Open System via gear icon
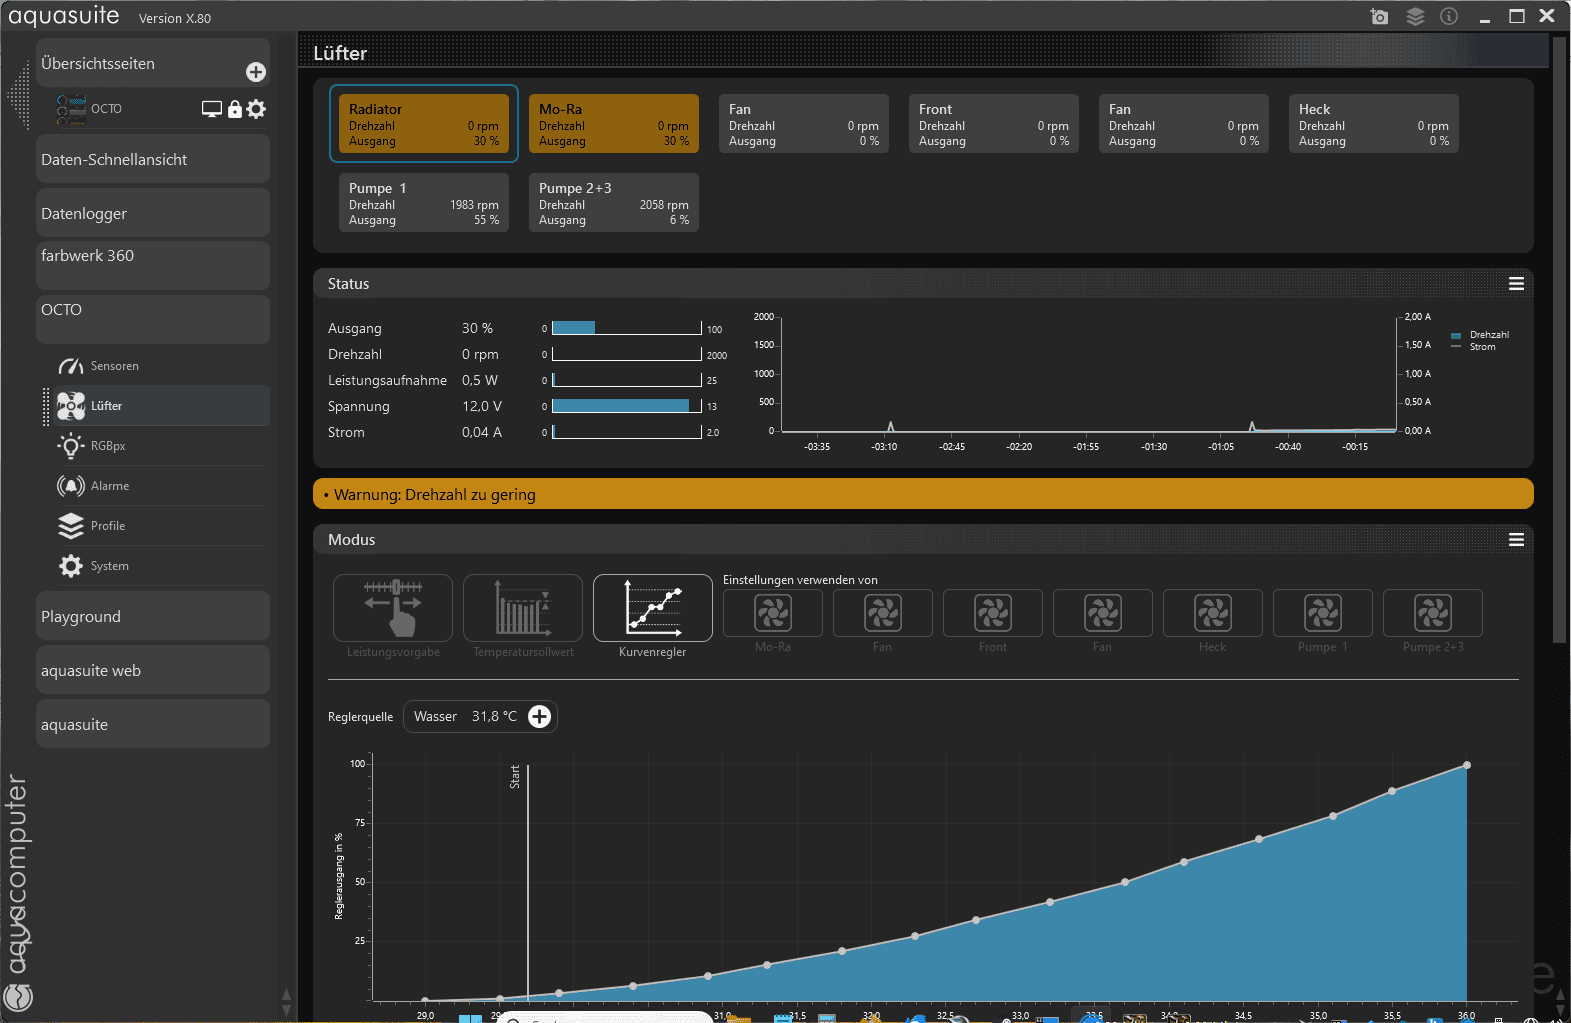Screen dimensions: 1571x1023 click(71, 566)
